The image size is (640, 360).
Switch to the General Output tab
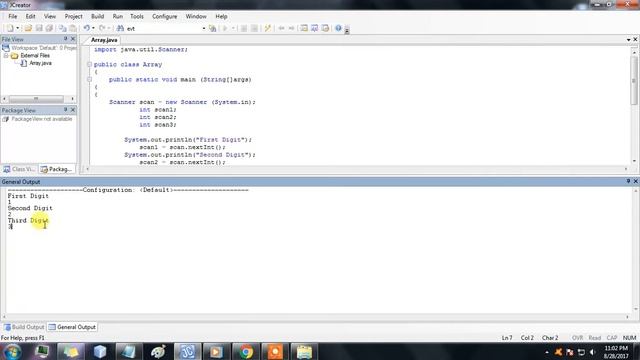pyautogui.click(x=72, y=327)
